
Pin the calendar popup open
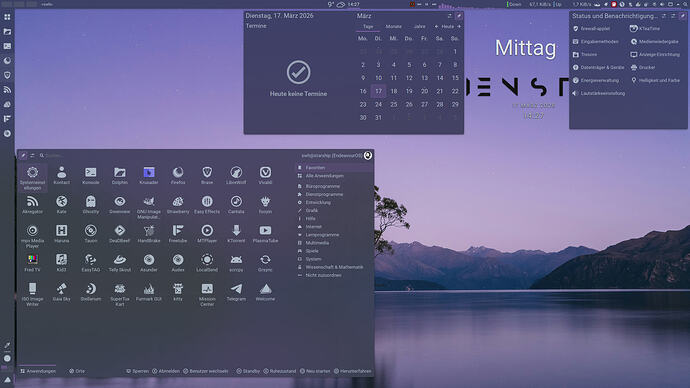click(459, 16)
